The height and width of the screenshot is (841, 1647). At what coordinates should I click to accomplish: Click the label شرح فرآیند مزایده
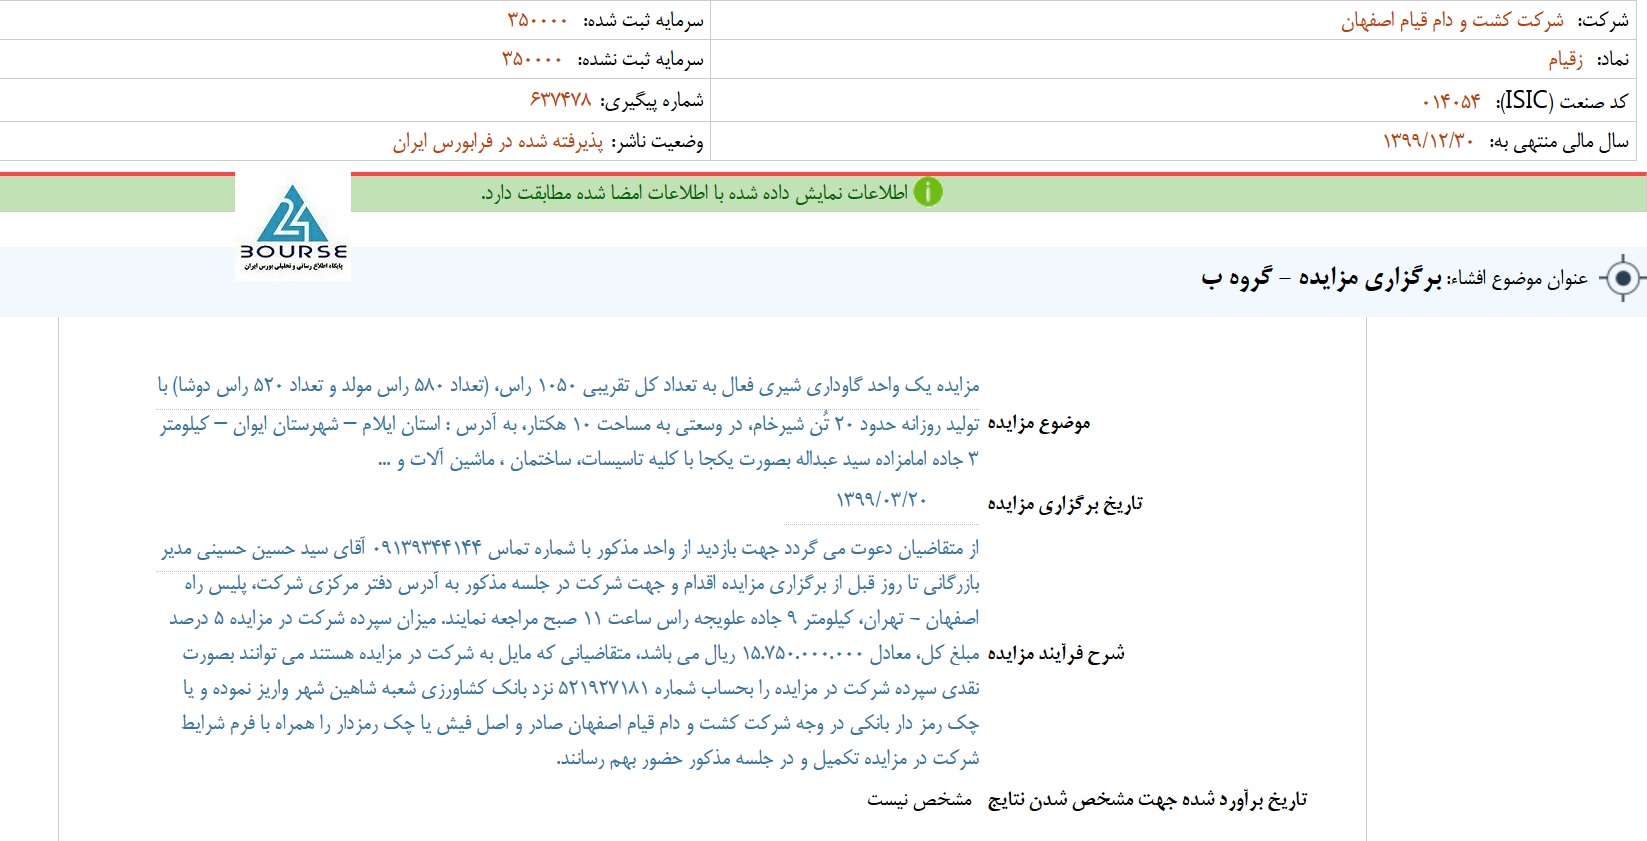coord(1056,654)
